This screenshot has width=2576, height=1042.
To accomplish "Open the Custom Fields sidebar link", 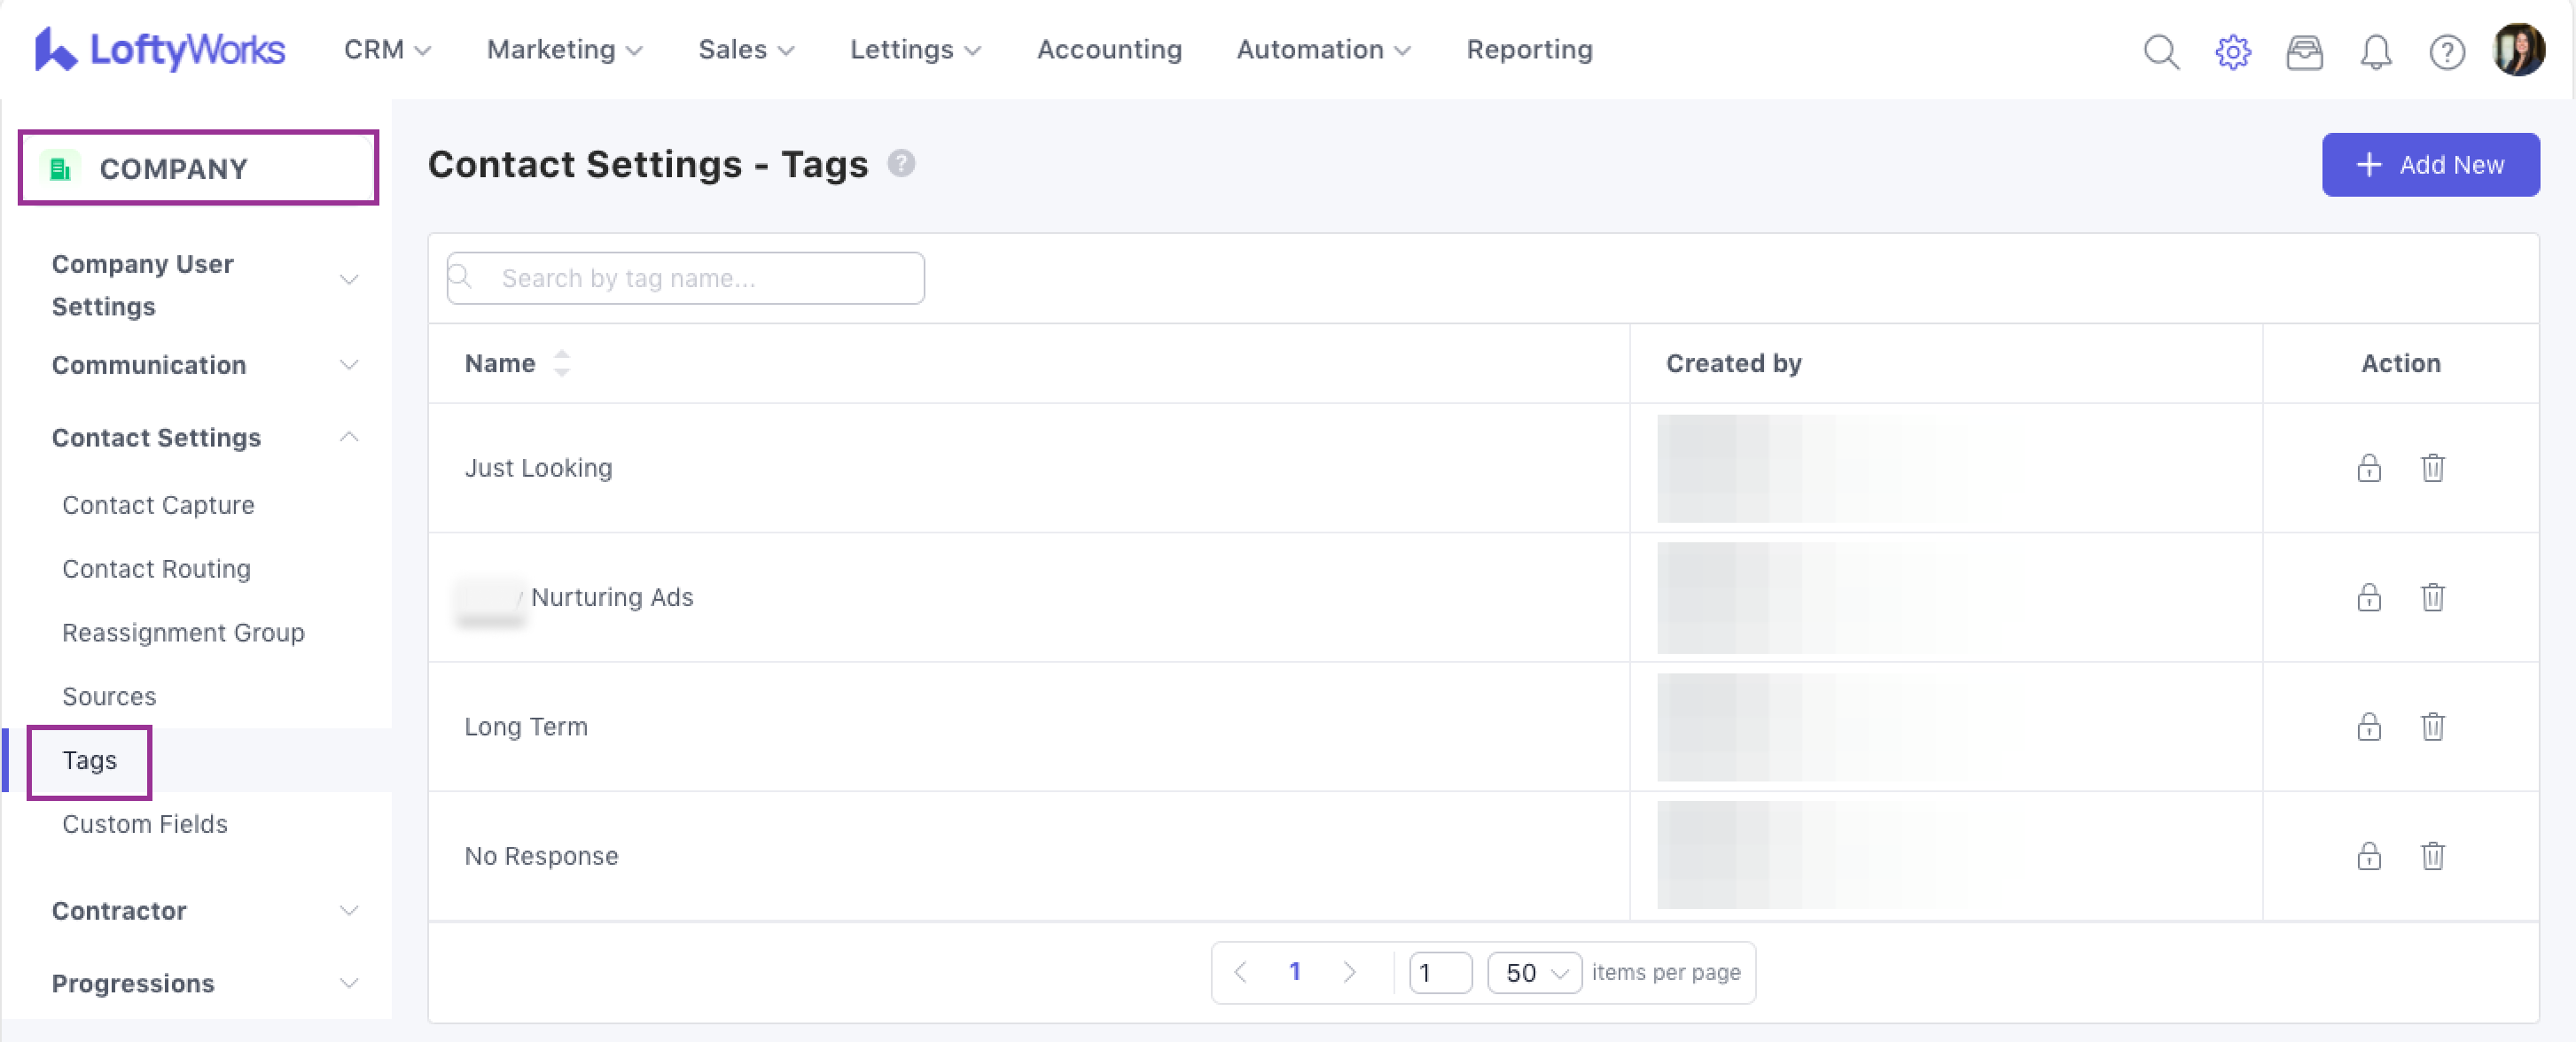I will 145,824.
